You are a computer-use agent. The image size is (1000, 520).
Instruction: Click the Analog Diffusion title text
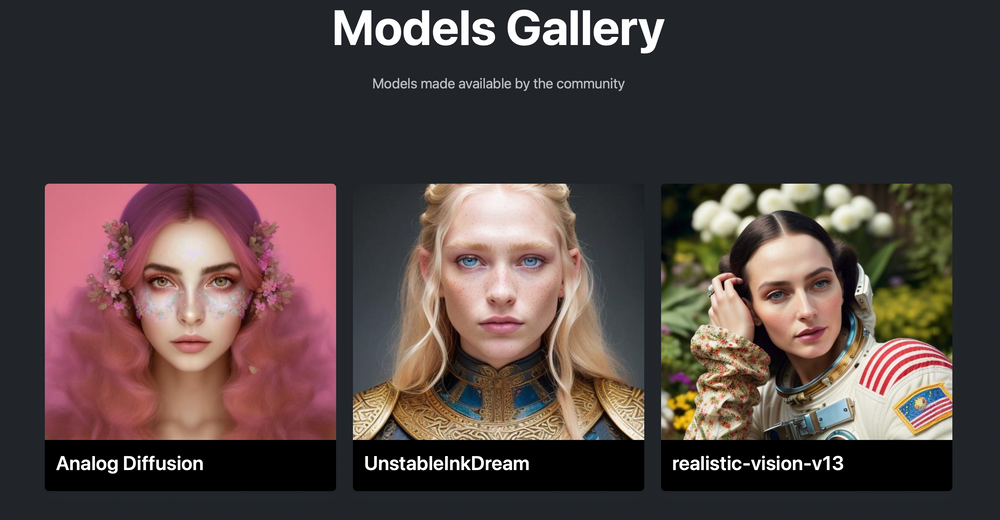click(x=129, y=463)
